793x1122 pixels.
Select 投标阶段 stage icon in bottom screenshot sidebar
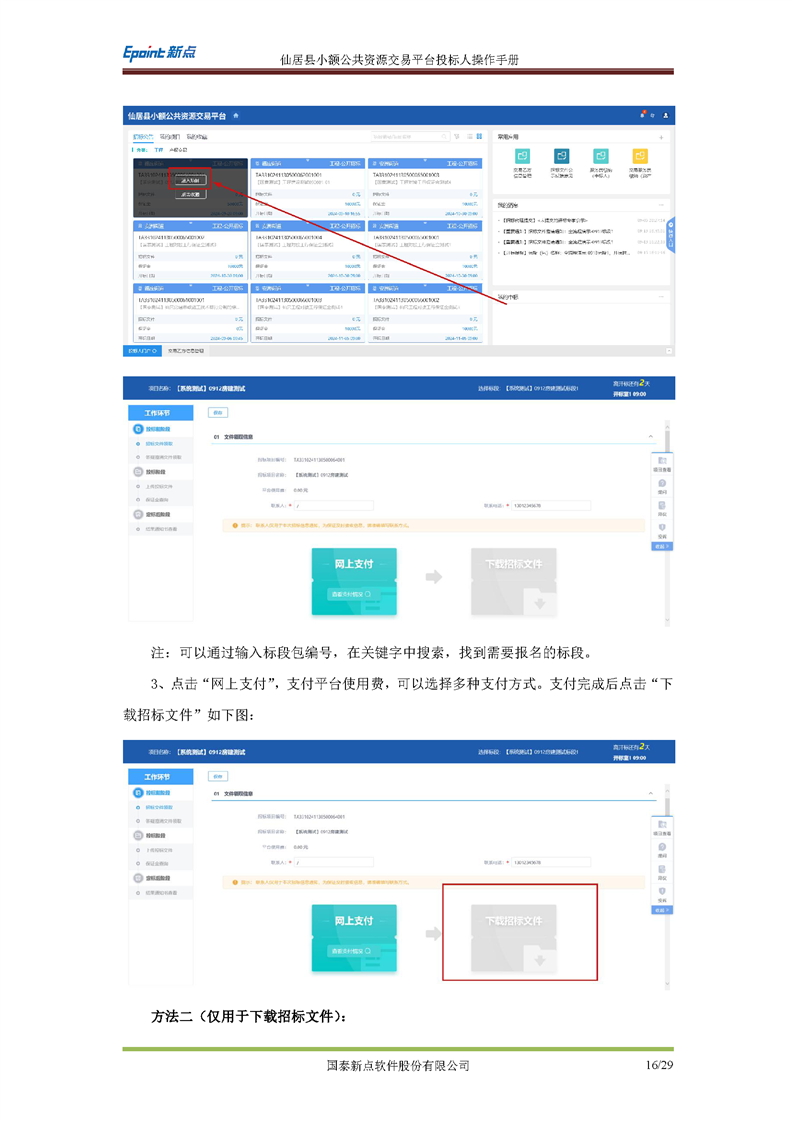[139, 835]
